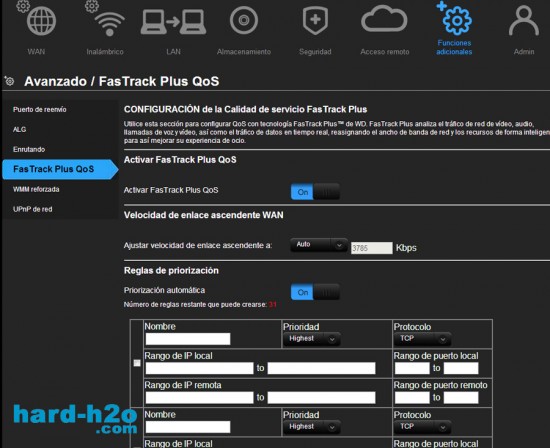
Task: Click first rule's local port end field
Action: (461, 368)
